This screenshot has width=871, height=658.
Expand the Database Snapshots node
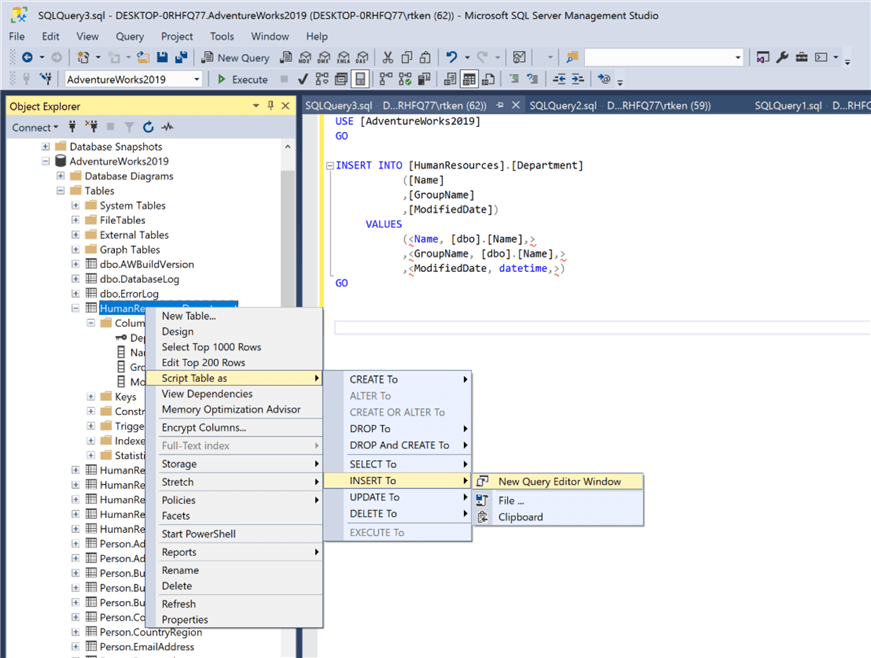pyautogui.click(x=46, y=147)
